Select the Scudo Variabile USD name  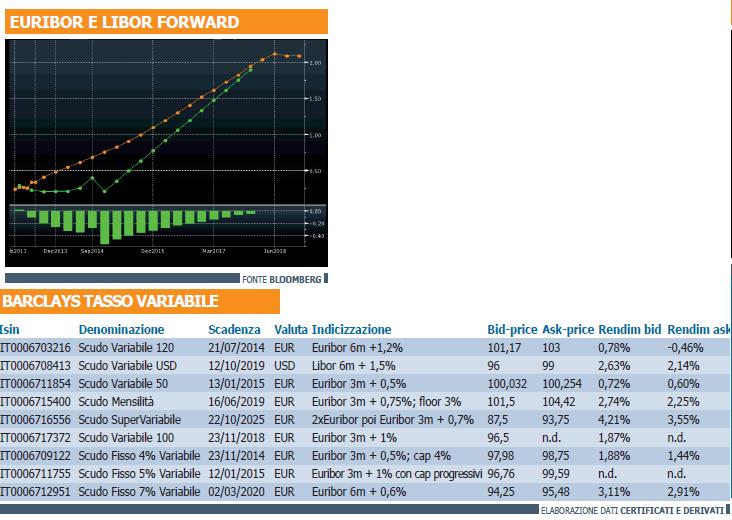pos(127,365)
